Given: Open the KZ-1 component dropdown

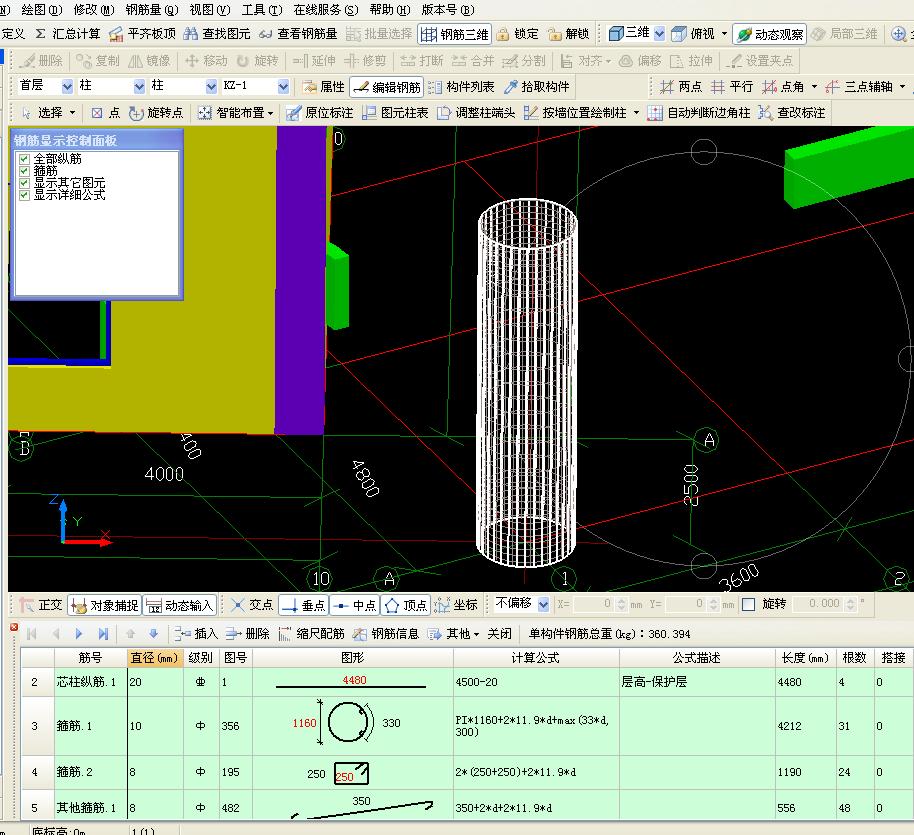Looking at the screenshot, I should point(283,86).
